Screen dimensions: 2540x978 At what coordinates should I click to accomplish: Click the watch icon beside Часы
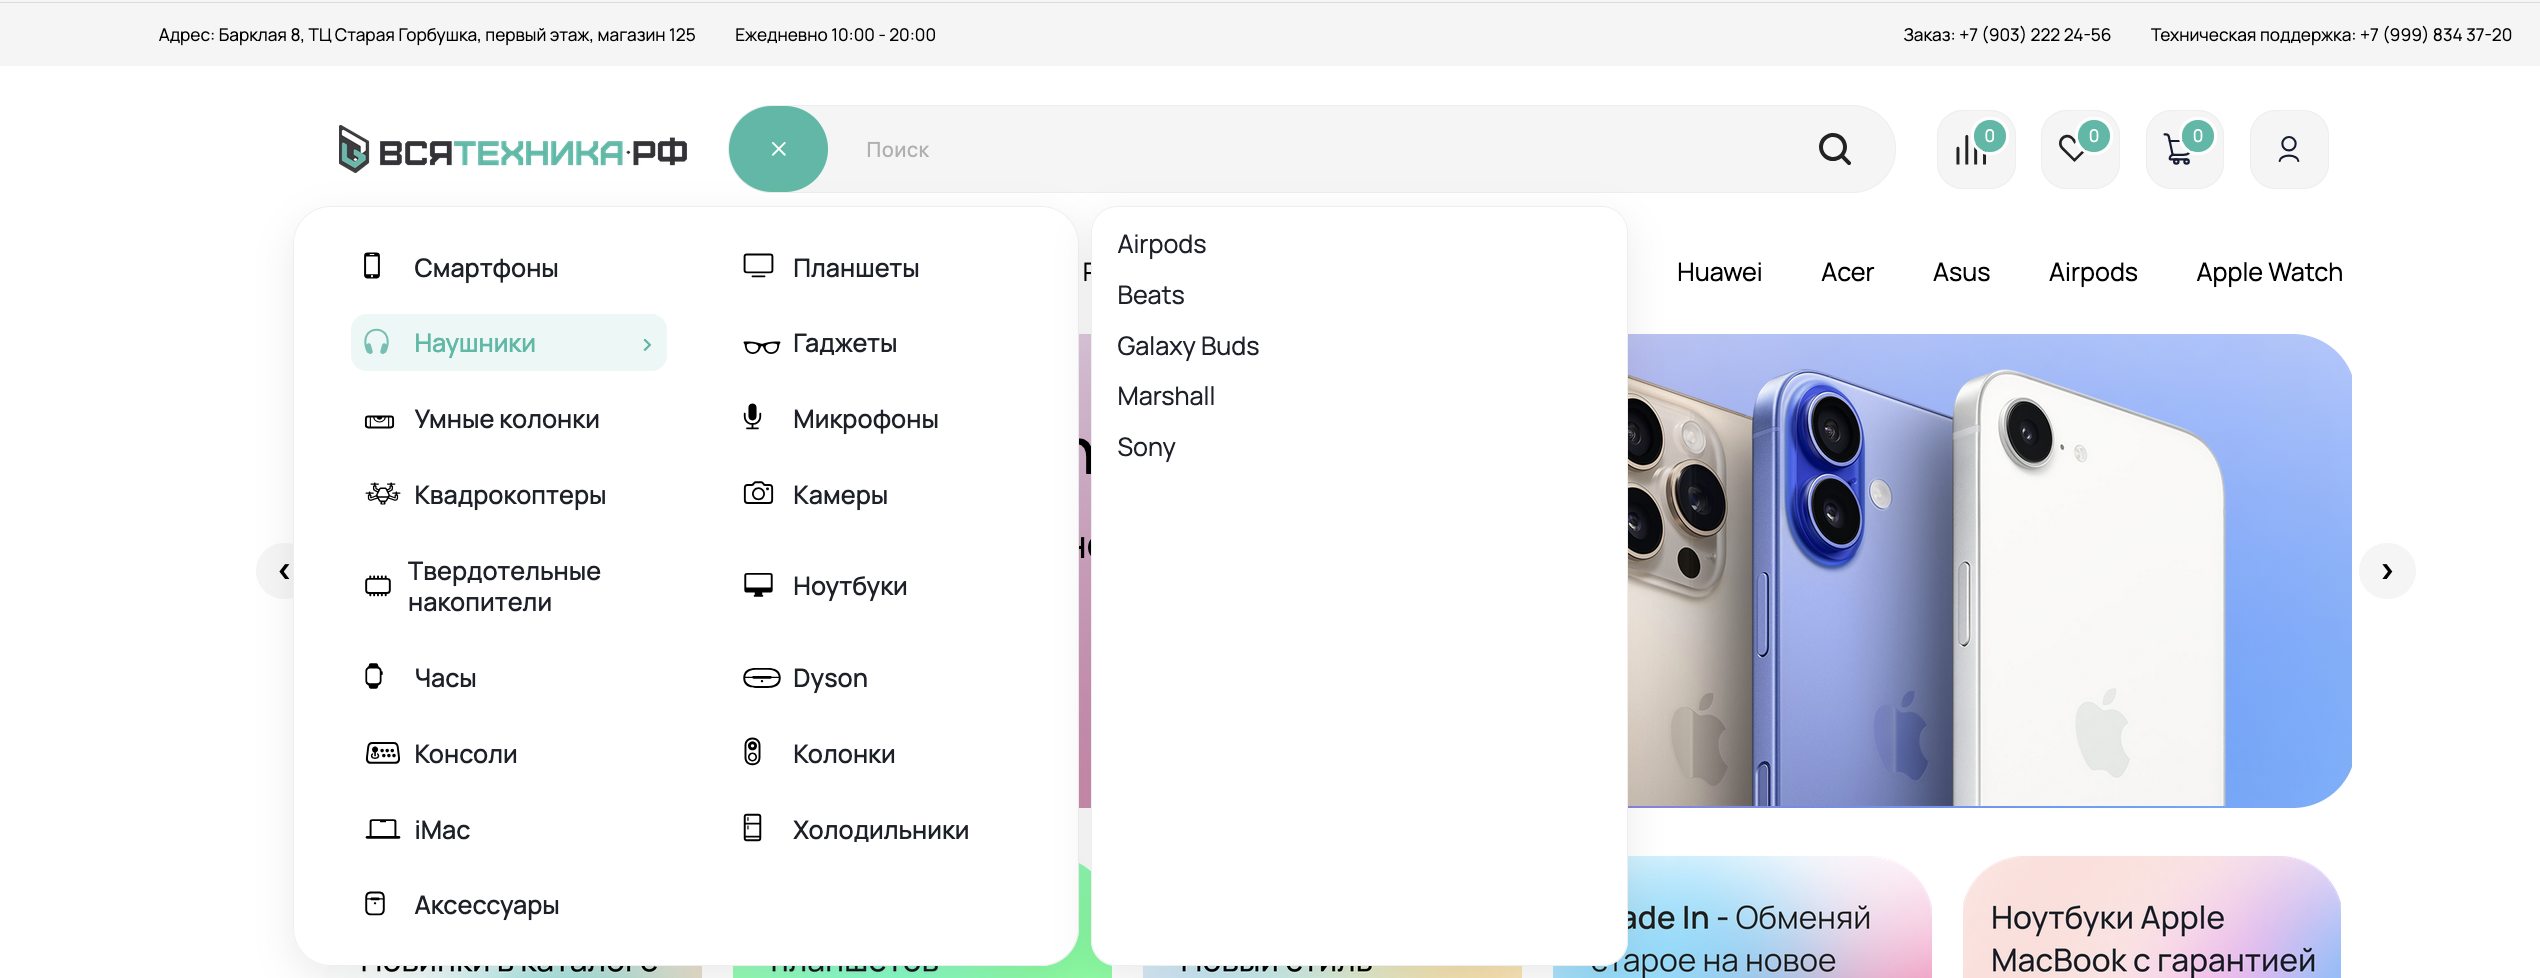click(374, 676)
